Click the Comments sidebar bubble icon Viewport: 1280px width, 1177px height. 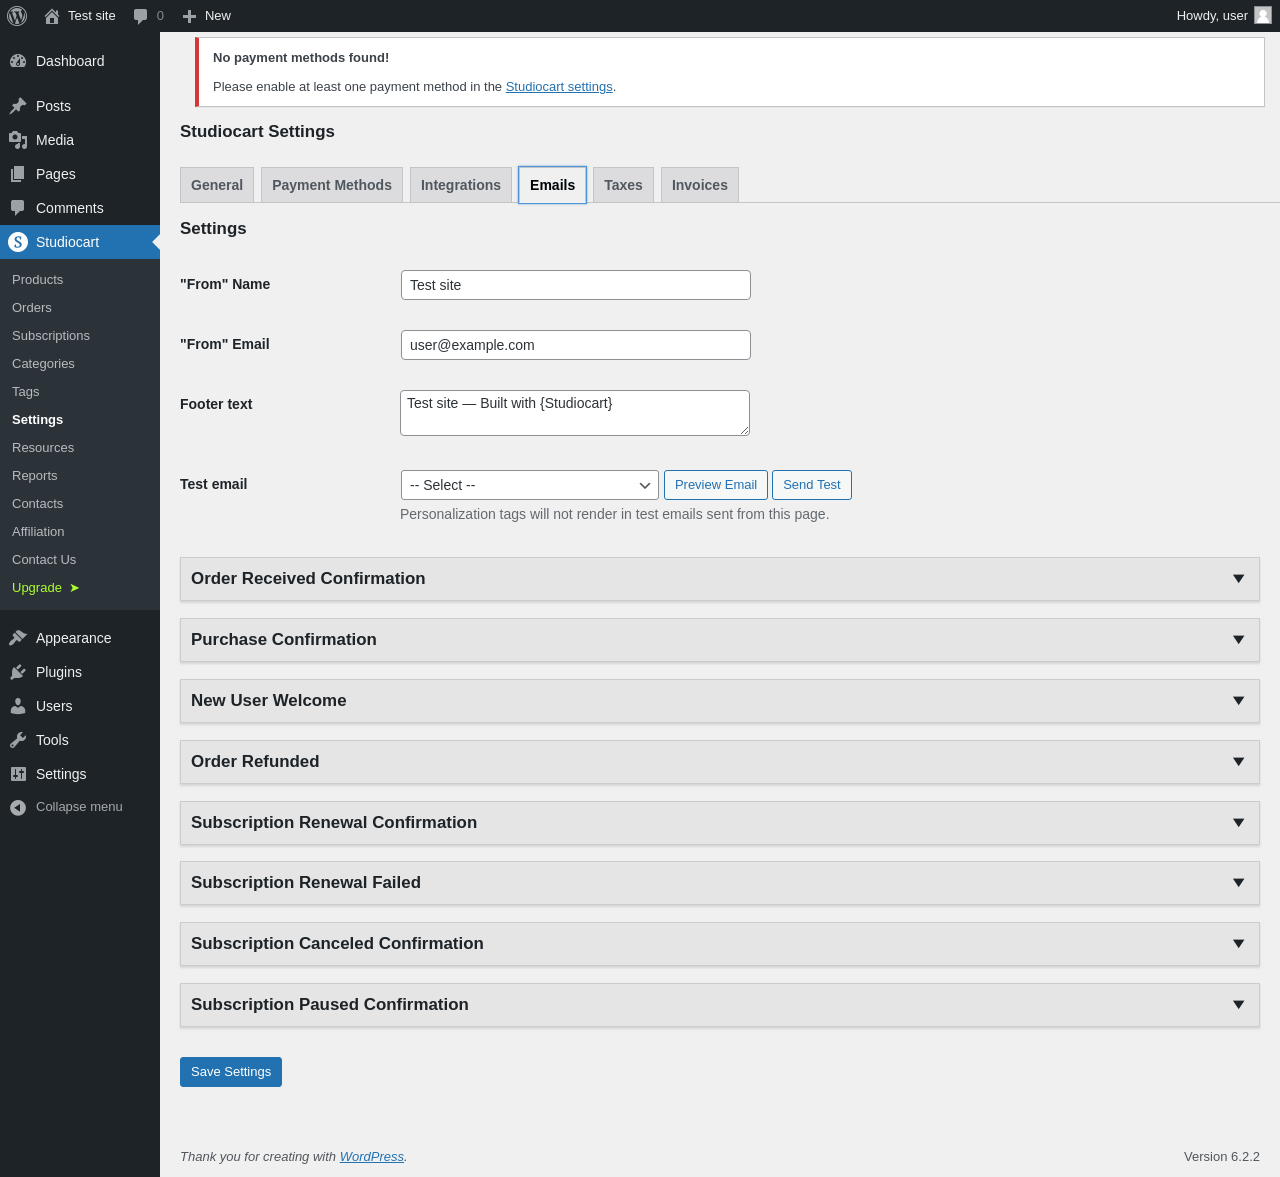(18, 208)
